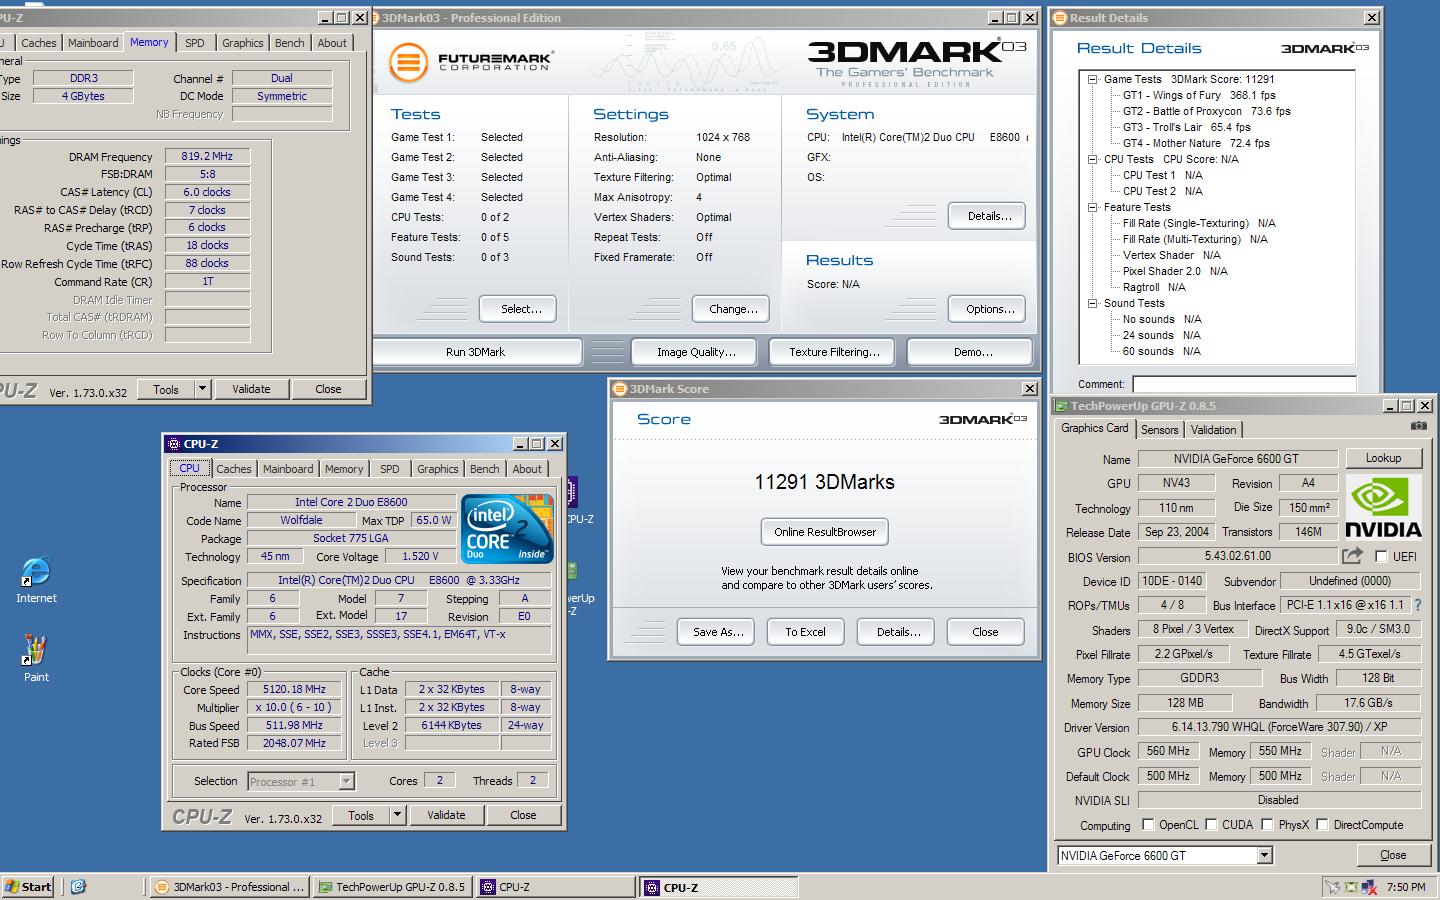Collapse the Game Tests tree node
This screenshot has height=900, width=1440.
(x=1093, y=79)
